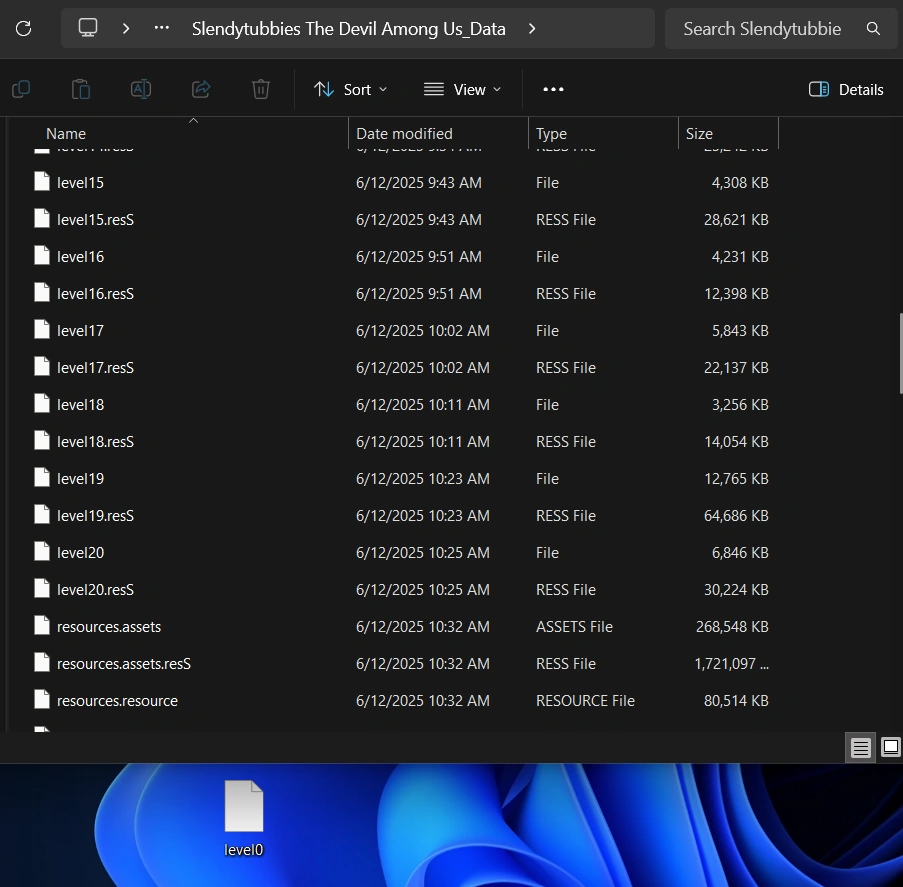Click the vertical scrollbar thumb
Viewport: 903px width, 887px height.
click(899, 356)
